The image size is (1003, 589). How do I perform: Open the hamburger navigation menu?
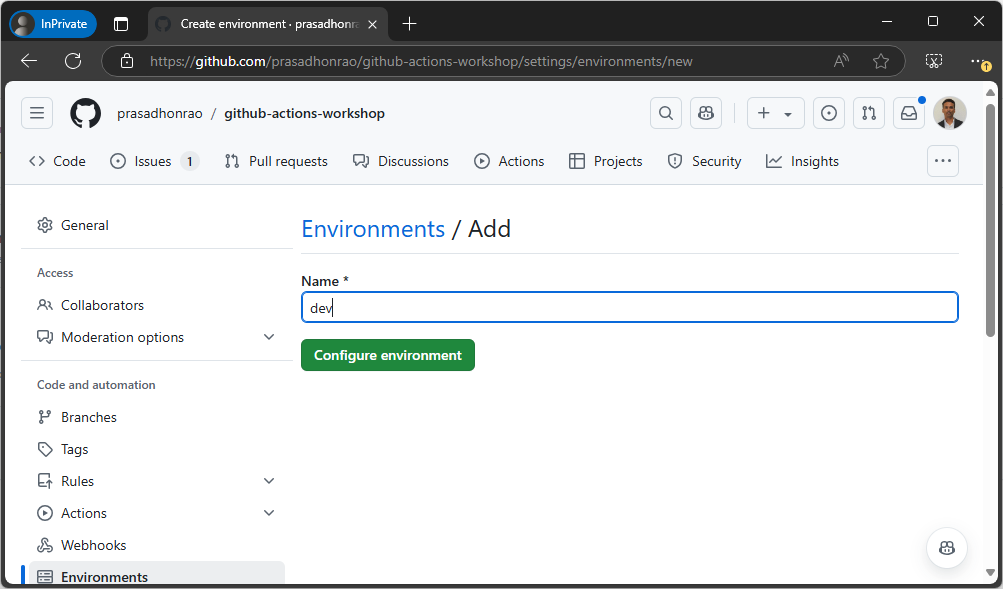point(37,113)
